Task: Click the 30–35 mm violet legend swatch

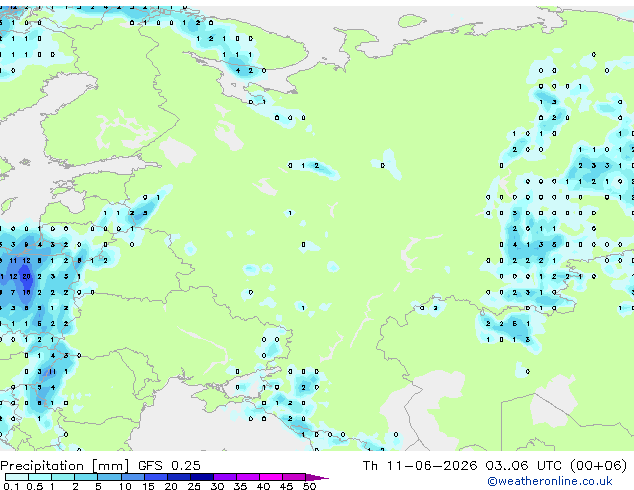Action: [225, 477]
